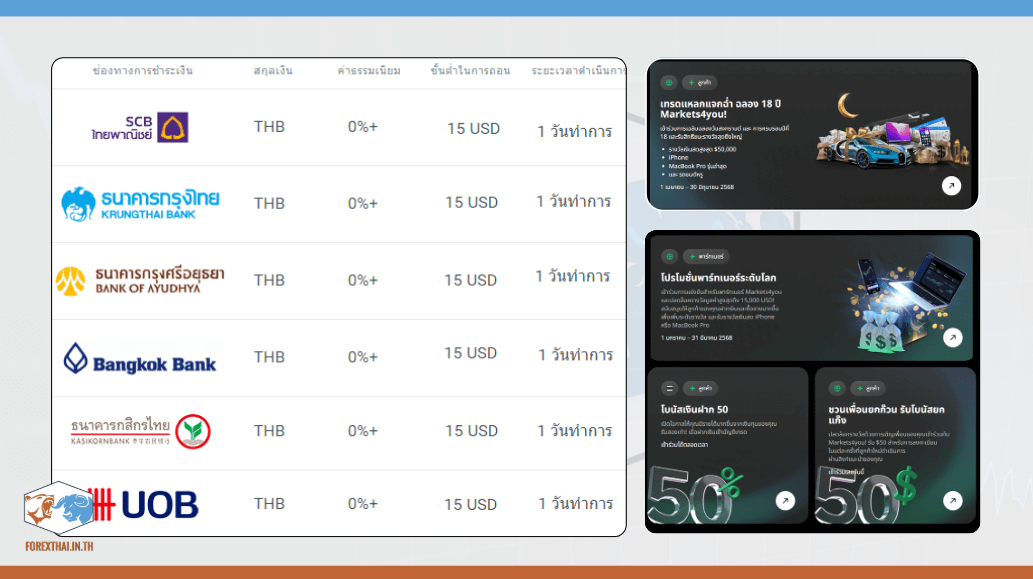Open the Markets4you 18th anniversary card arrow
The width and height of the screenshot is (1033, 579).
pos(951,186)
